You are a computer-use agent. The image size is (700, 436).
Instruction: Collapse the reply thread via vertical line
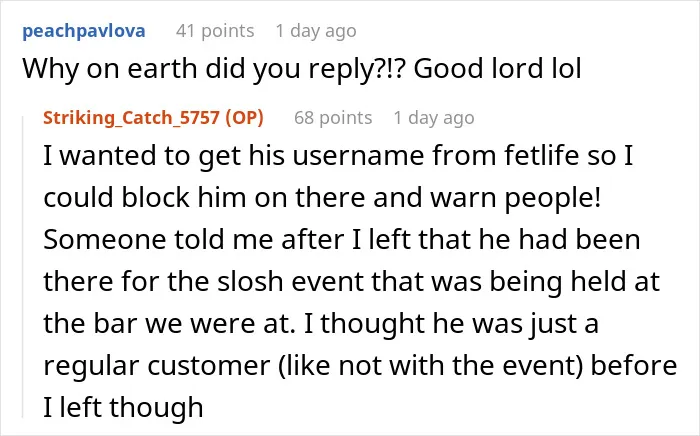click(x=23, y=266)
